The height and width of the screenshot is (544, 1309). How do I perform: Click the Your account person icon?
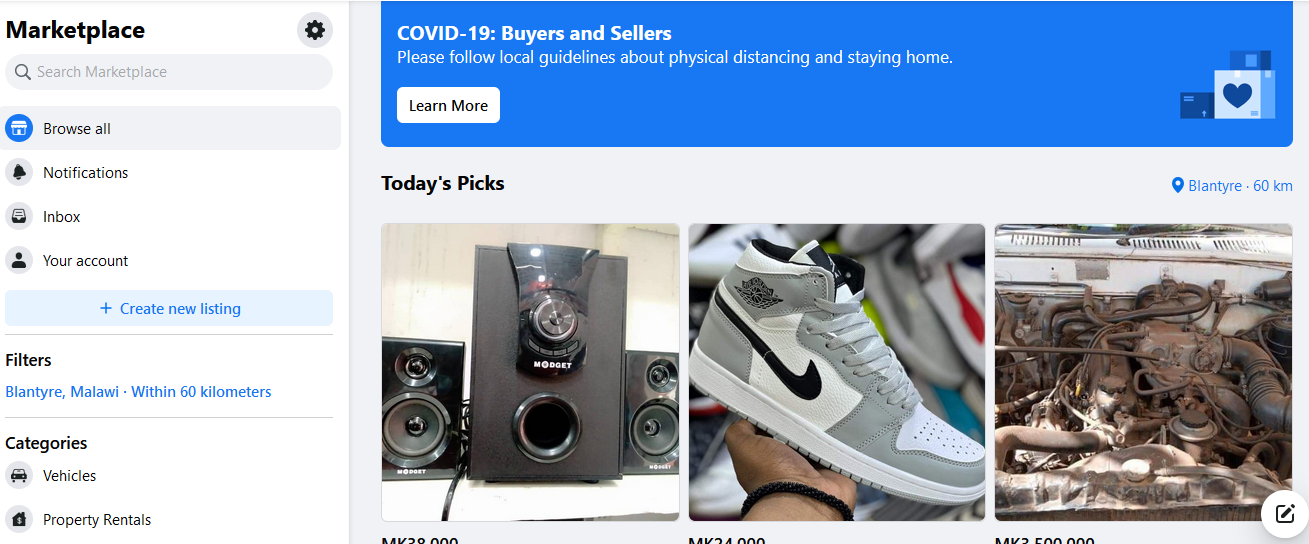[19, 260]
